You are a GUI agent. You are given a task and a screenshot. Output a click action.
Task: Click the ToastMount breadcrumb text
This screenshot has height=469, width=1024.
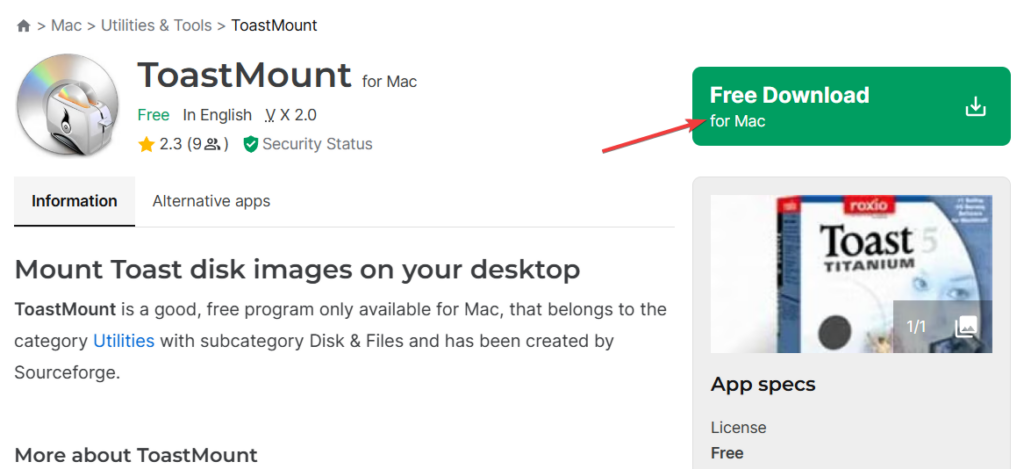(x=274, y=26)
